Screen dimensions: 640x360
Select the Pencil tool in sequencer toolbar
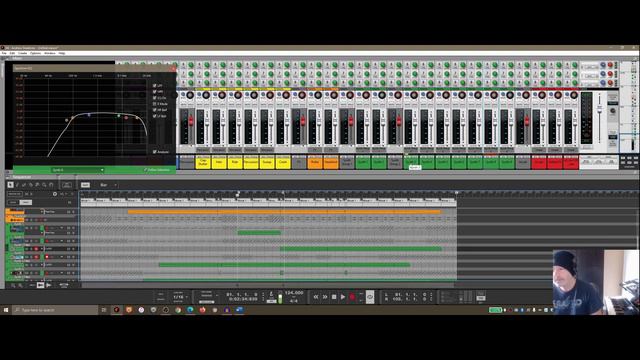pyautogui.click(x=17, y=185)
